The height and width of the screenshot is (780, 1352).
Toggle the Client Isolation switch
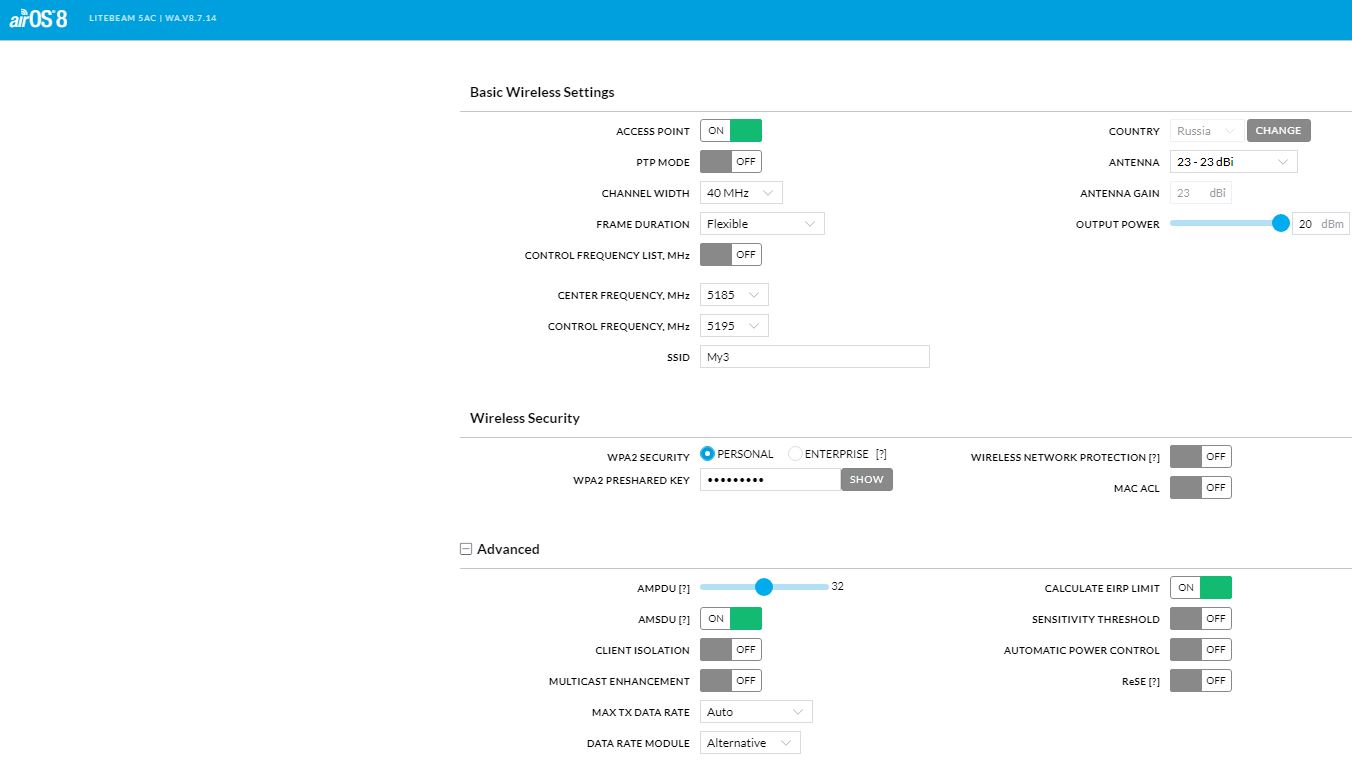point(731,650)
